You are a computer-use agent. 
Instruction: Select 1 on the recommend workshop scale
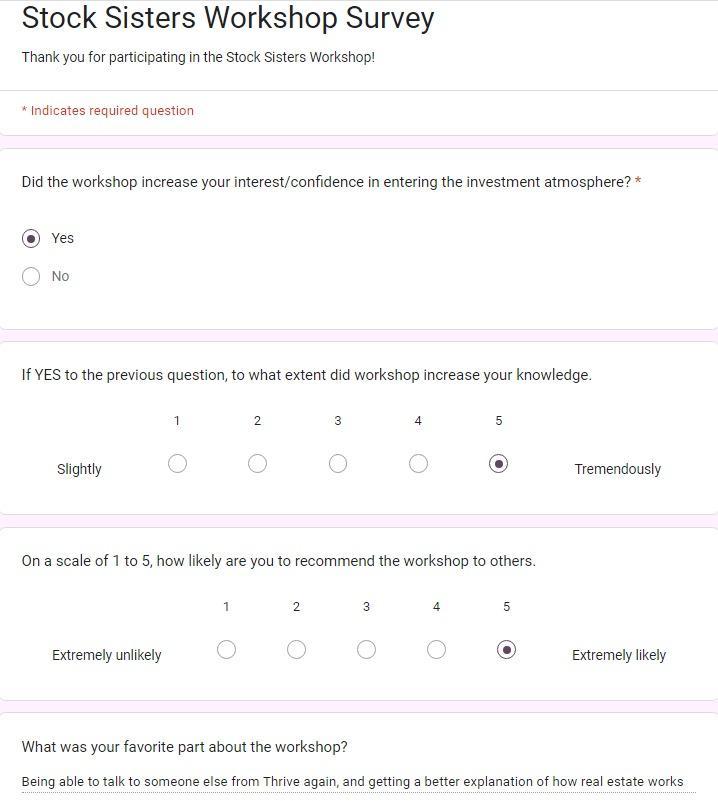[x=226, y=650]
